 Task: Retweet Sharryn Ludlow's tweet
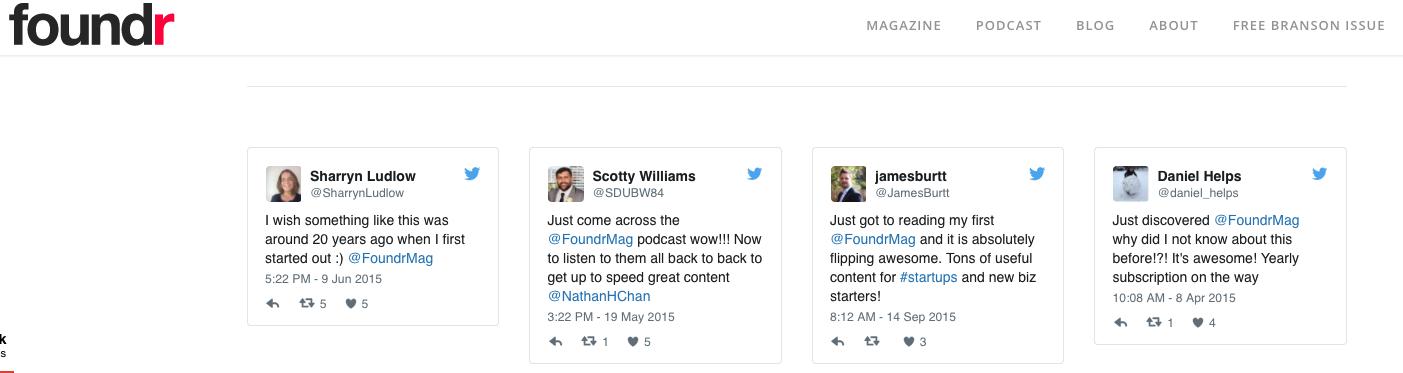tap(307, 304)
